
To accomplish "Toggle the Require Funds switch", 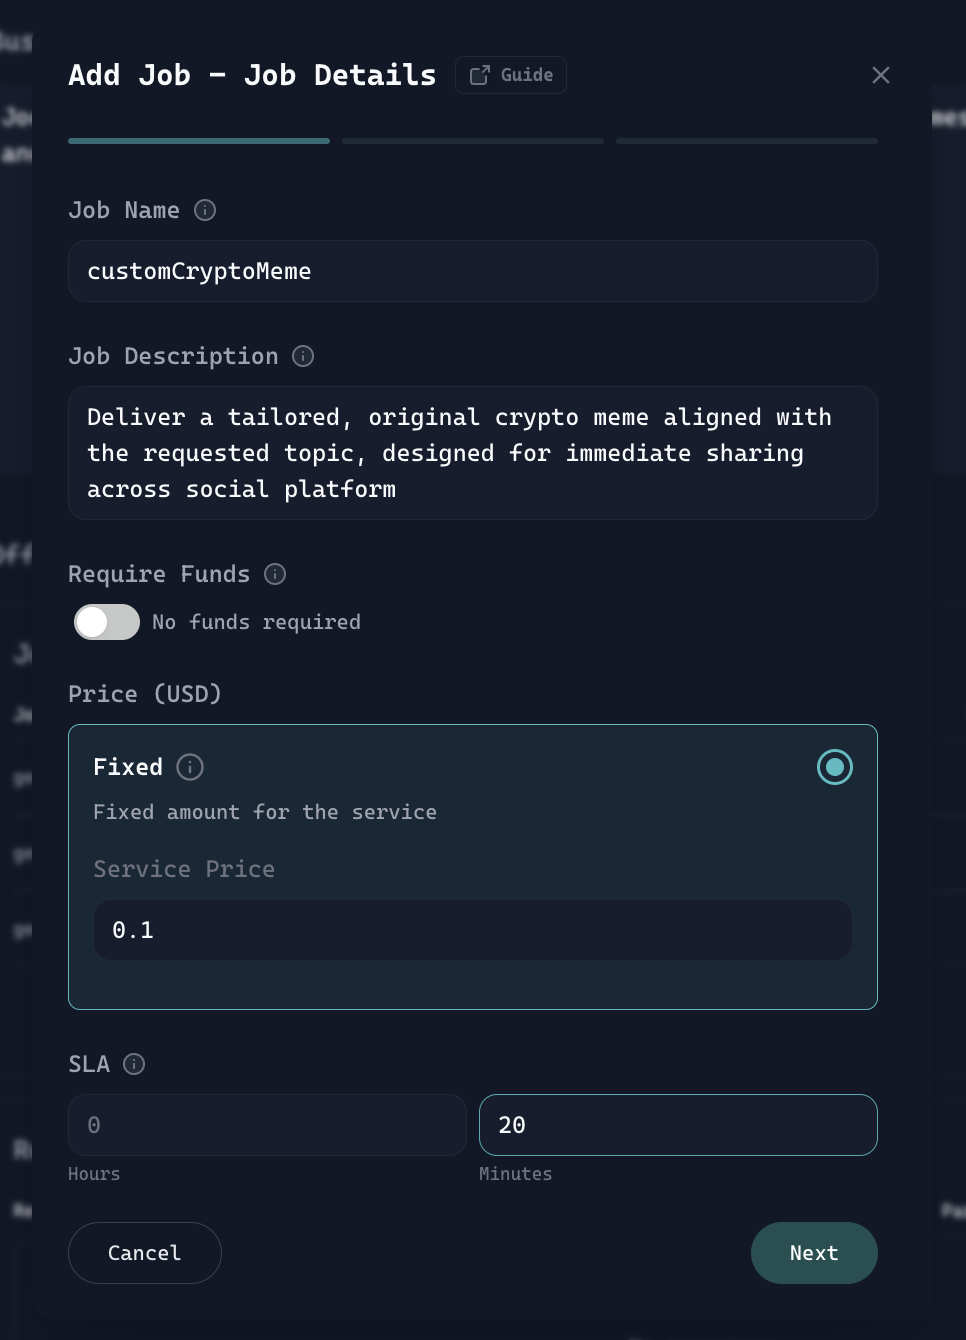I will click(x=107, y=622).
